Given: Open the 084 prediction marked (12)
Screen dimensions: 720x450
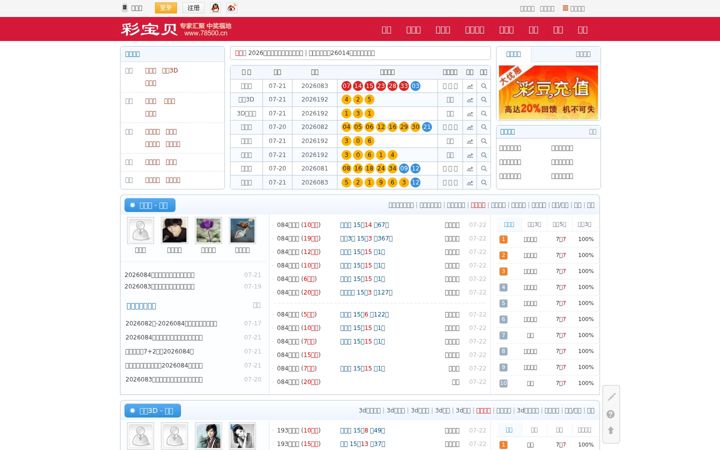Looking at the screenshot, I should tap(298, 252).
